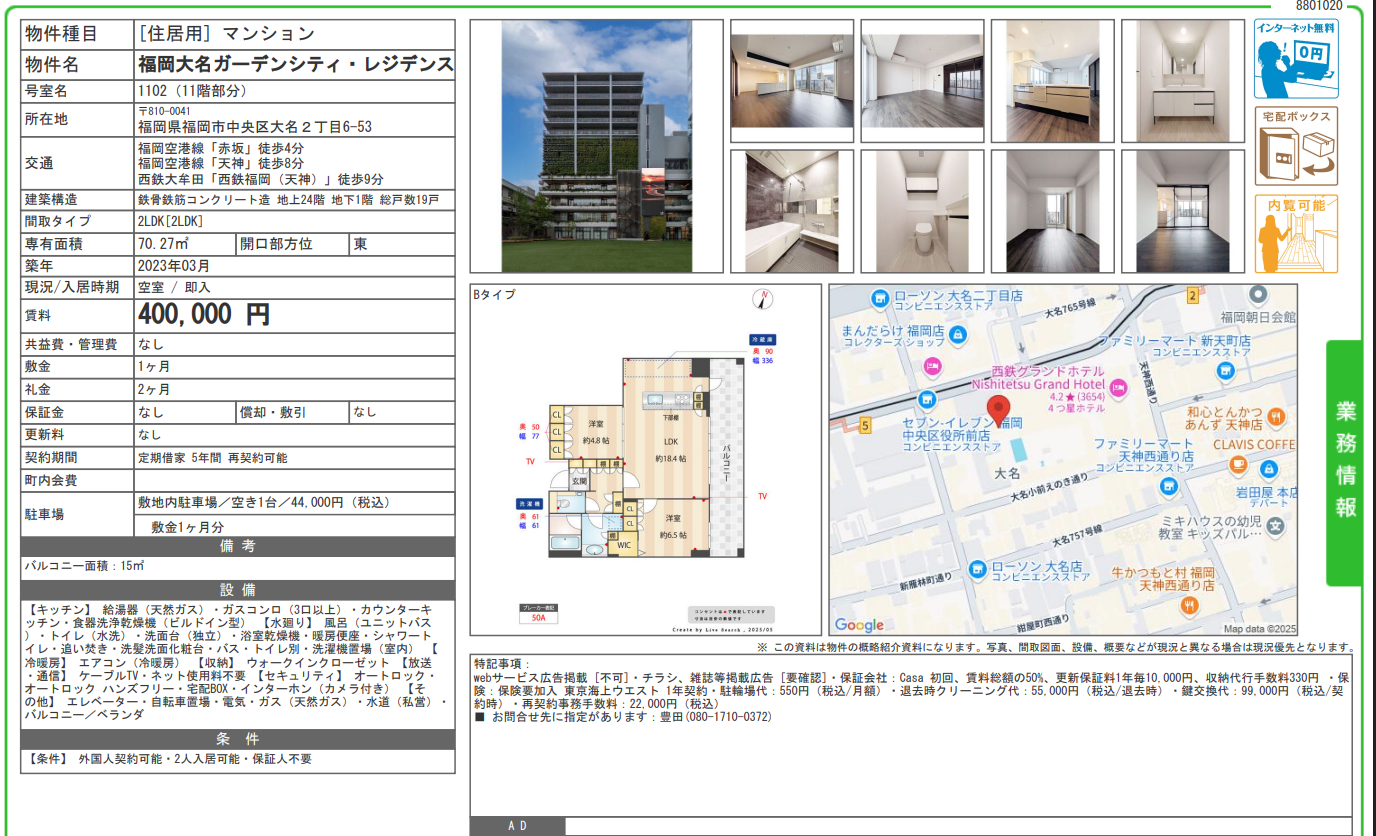Click the compass north icon on floor plan
The image size is (1376, 836).
point(763,298)
